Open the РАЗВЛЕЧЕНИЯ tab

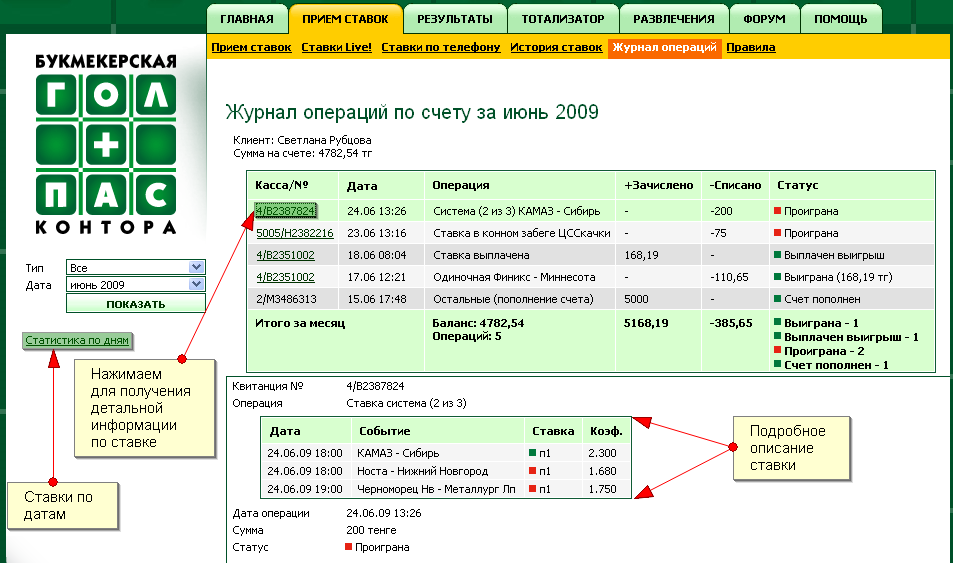pyautogui.click(x=673, y=19)
